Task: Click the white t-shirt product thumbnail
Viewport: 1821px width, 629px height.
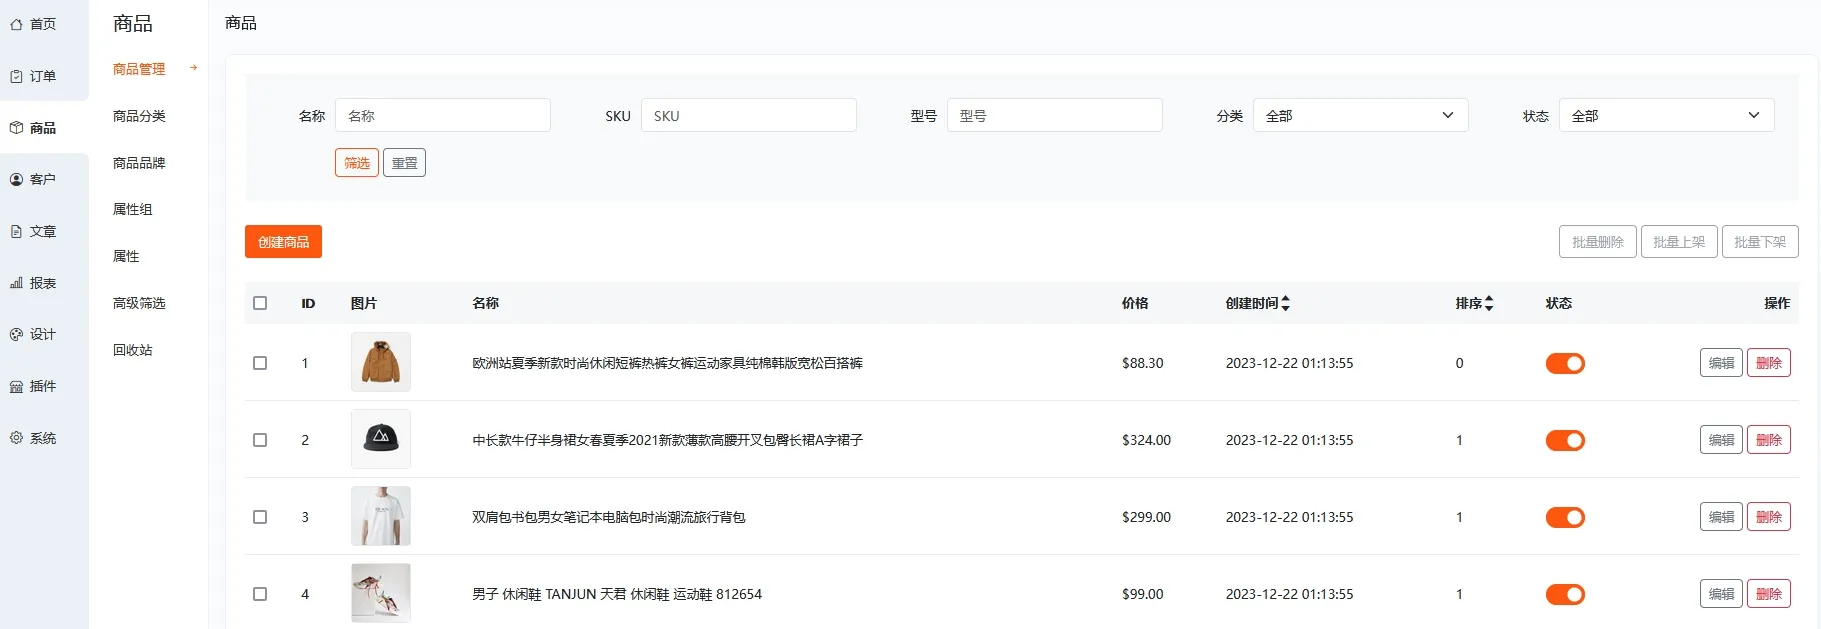Action: pos(381,516)
